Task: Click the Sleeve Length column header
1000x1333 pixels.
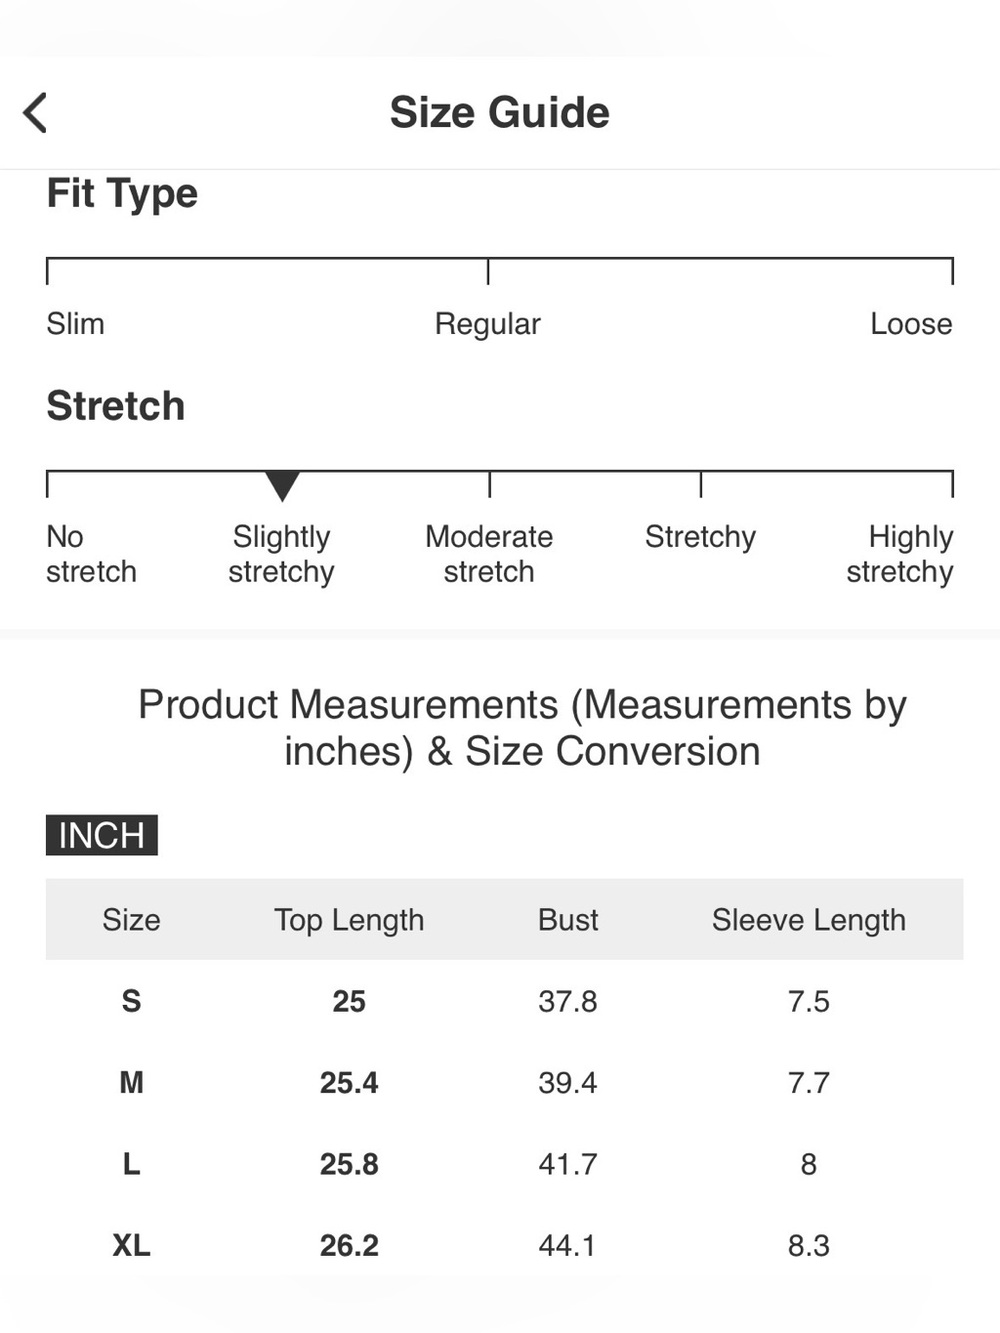Action: coord(809,920)
